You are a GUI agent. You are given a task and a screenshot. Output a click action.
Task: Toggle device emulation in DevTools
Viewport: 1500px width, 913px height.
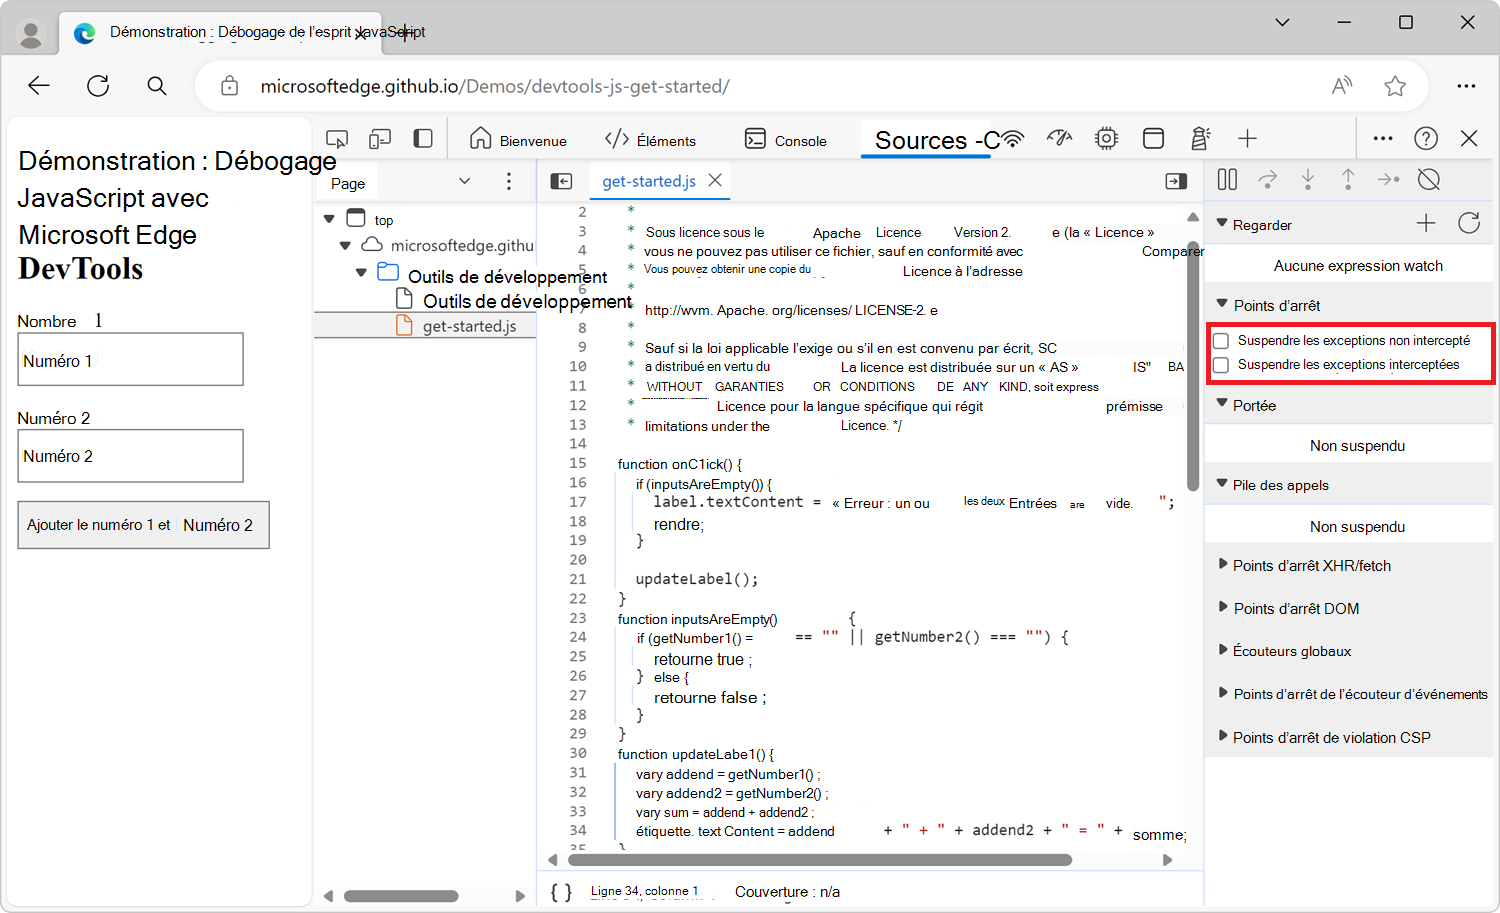(x=380, y=139)
